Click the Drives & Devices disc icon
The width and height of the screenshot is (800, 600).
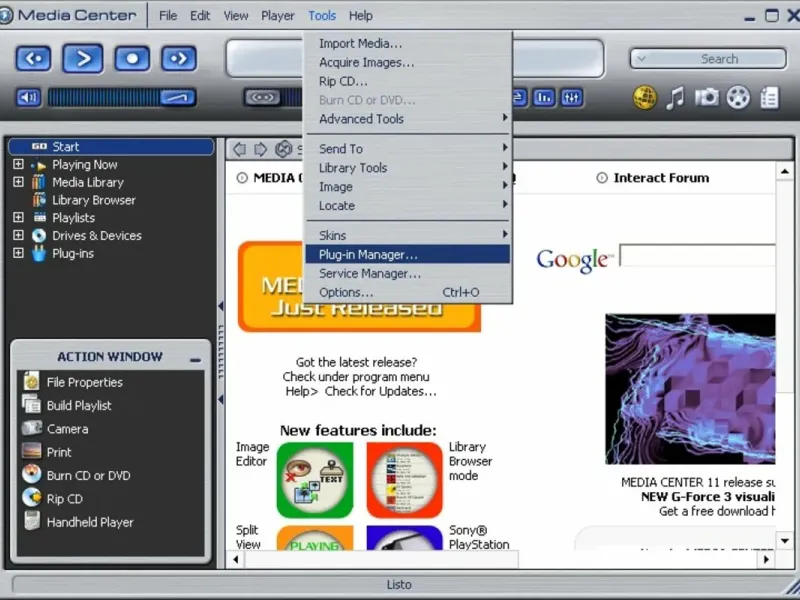39,236
